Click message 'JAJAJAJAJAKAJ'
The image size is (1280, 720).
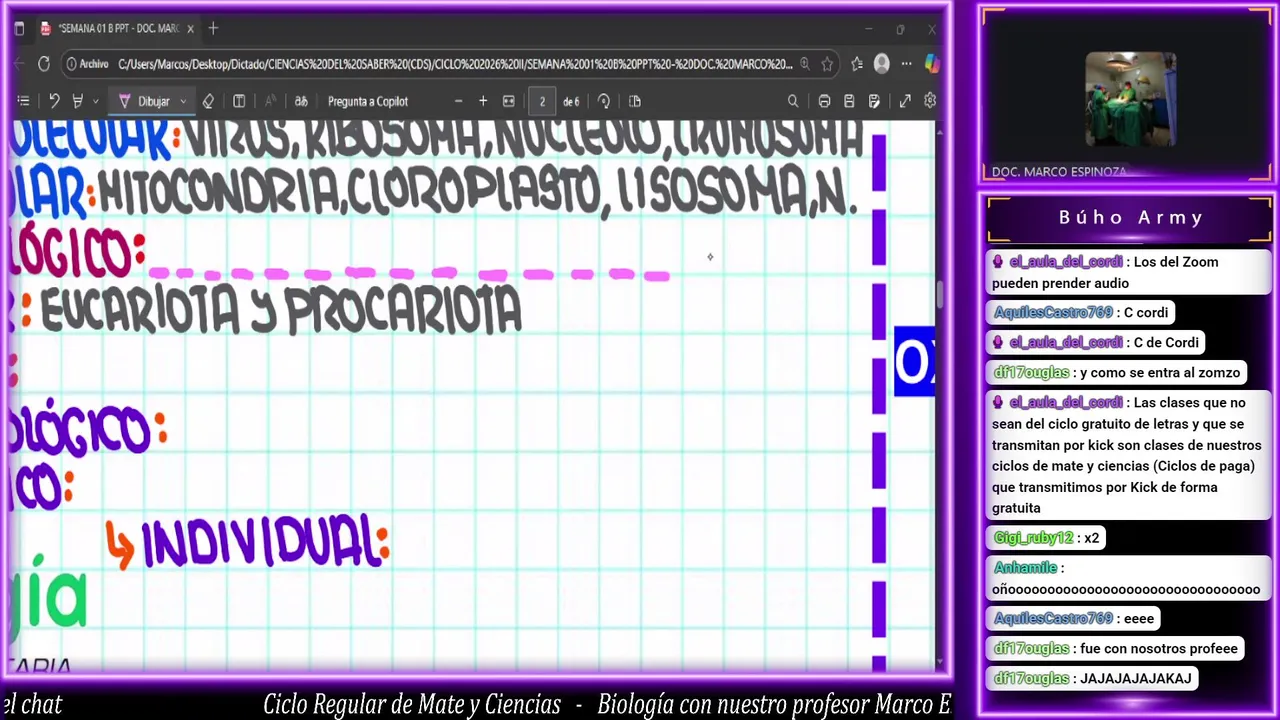tap(1136, 678)
